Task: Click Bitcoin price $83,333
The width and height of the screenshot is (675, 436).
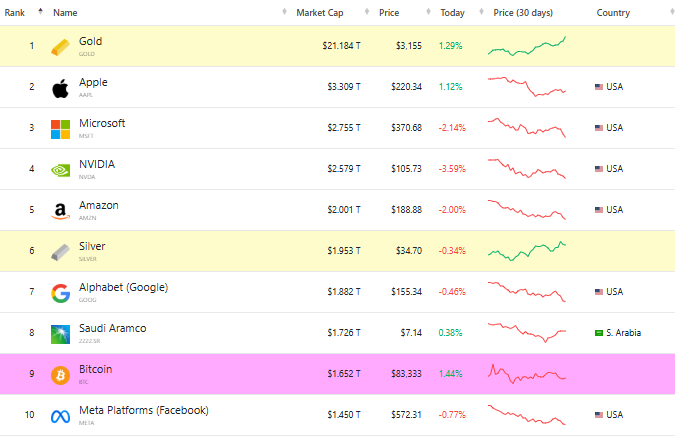Action: [x=406, y=374]
